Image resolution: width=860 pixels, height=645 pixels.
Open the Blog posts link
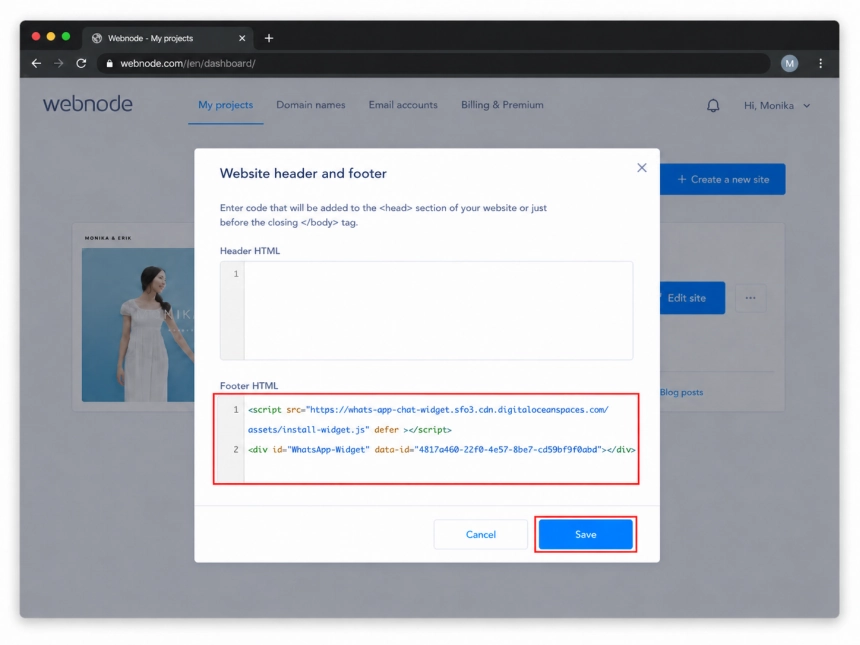tap(681, 392)
